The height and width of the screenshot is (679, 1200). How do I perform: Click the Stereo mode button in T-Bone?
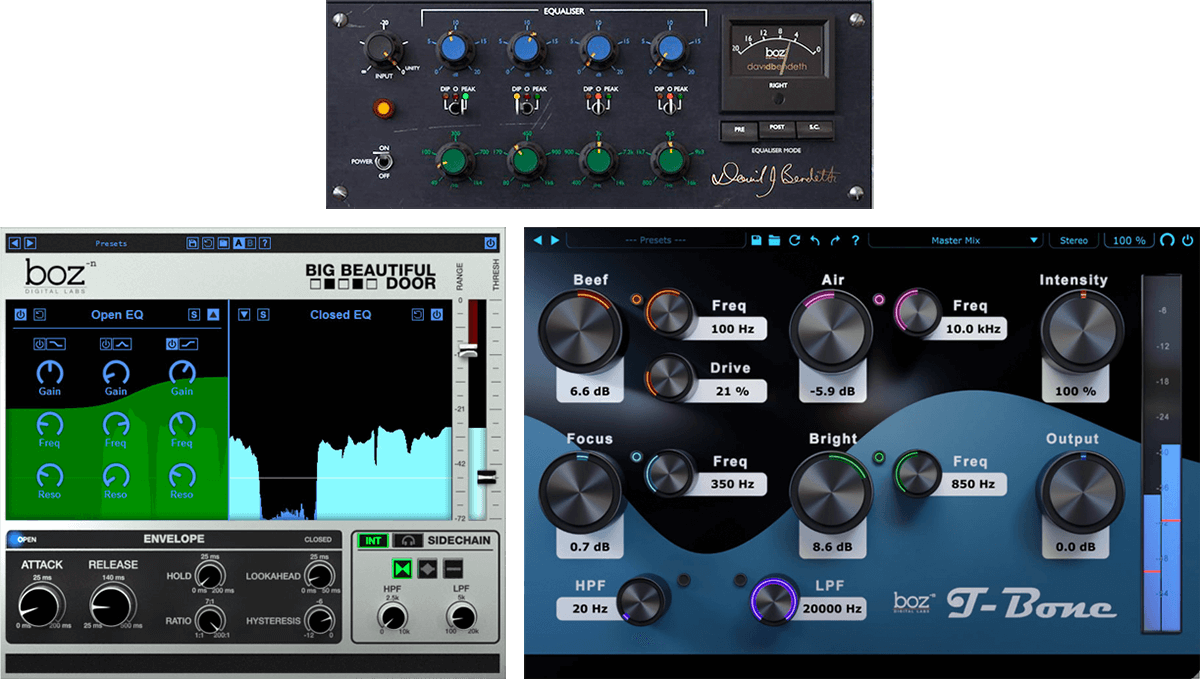click(x=1073, y=240)
